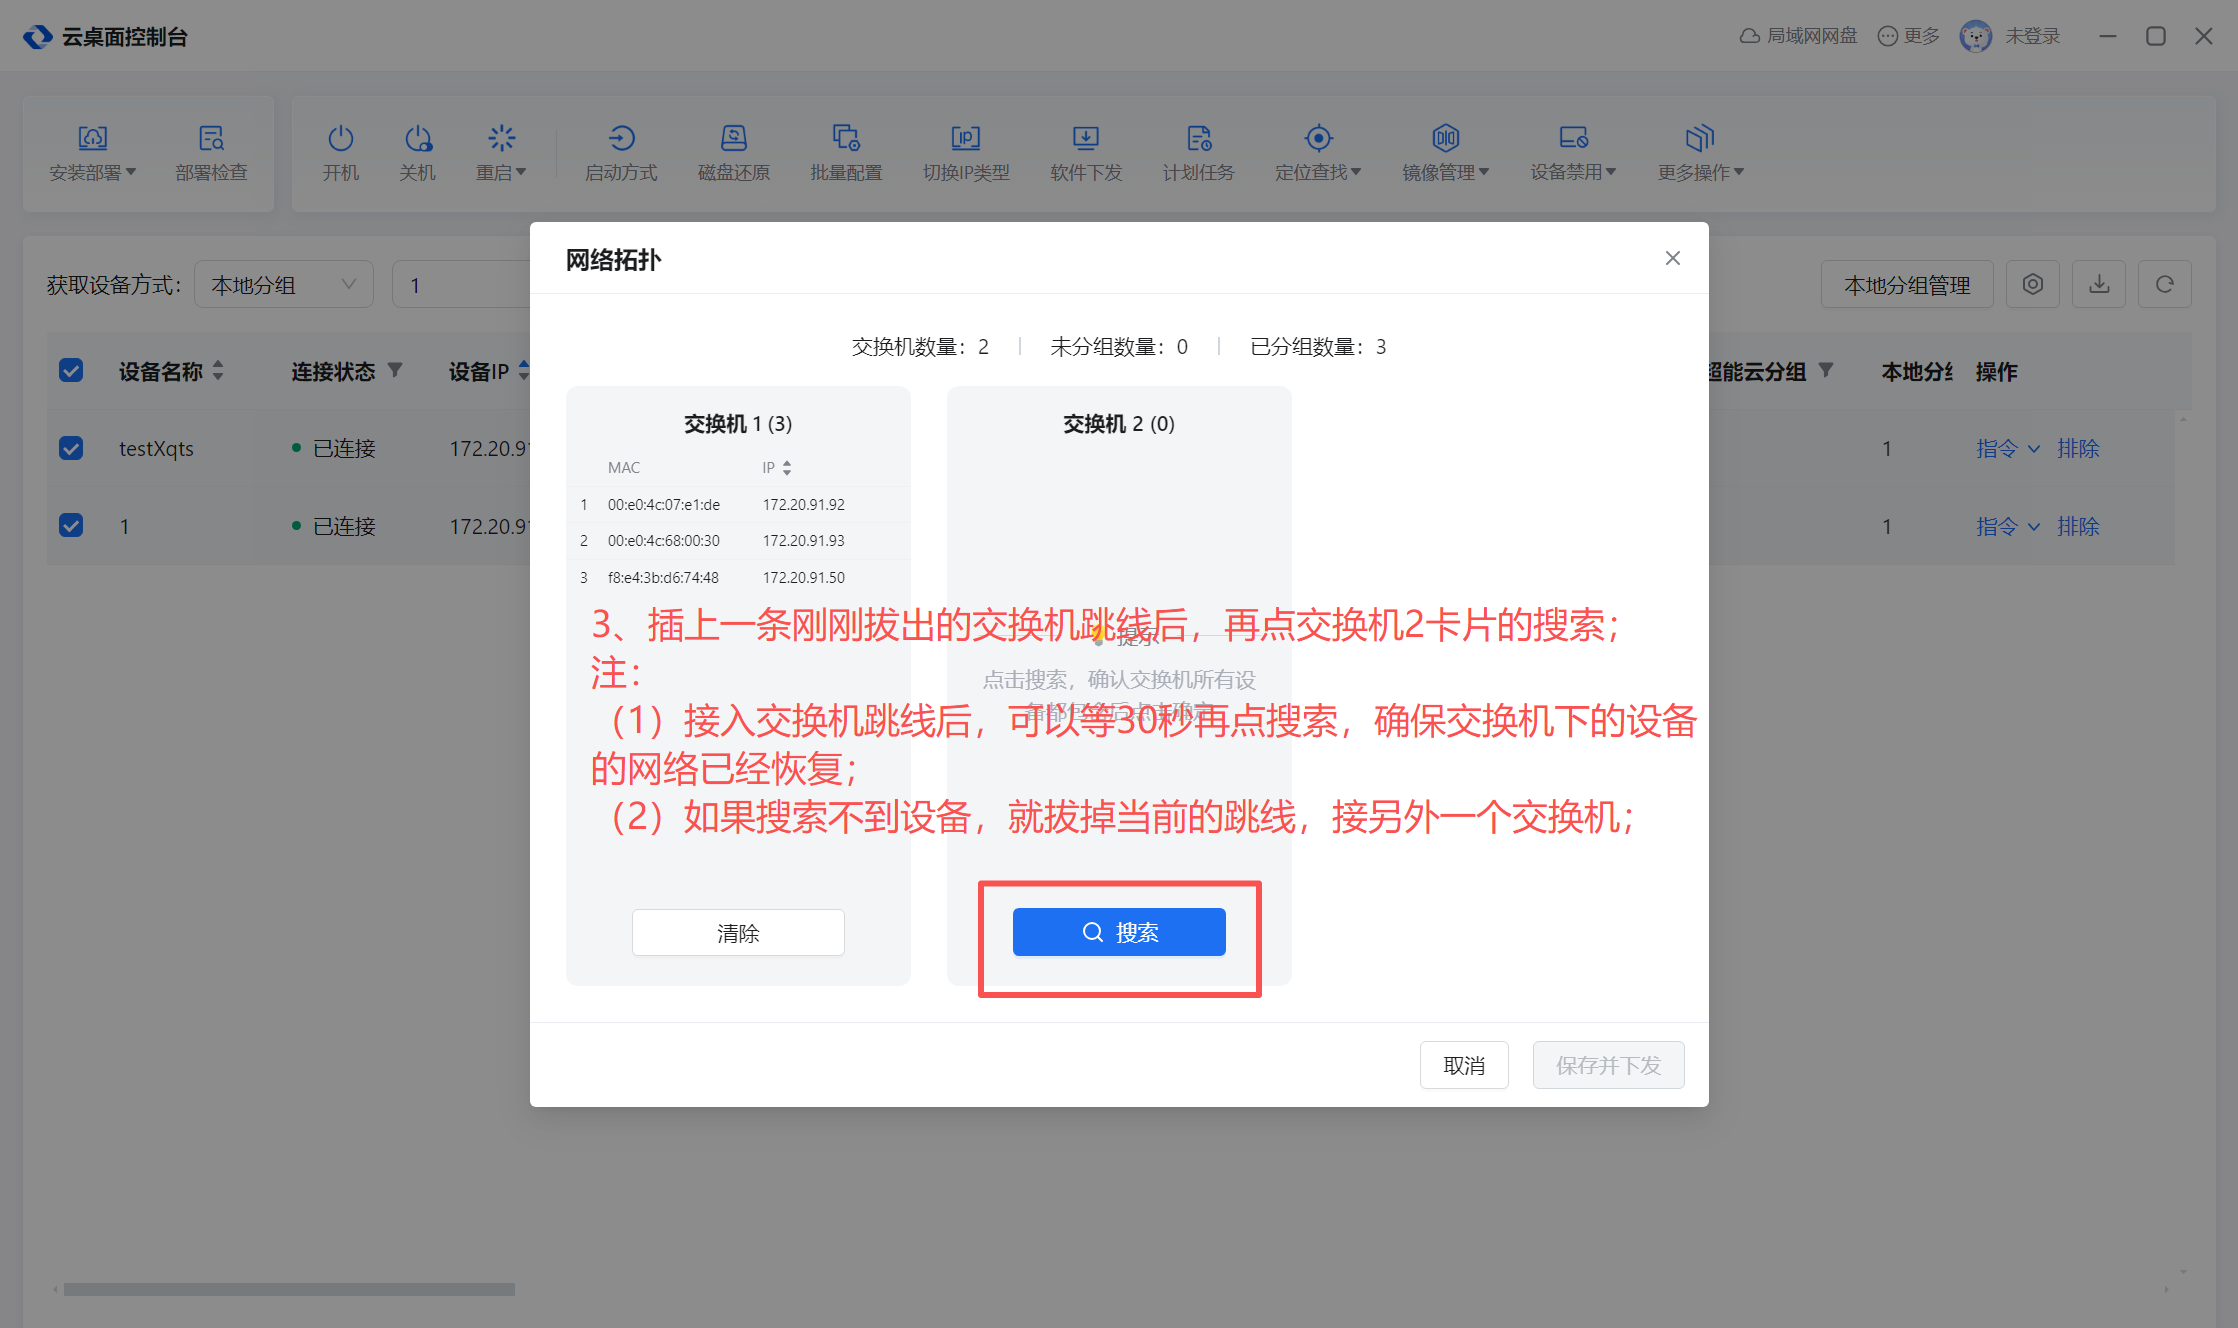The width and height of the screenshot is (2238, 1328).
Task: Expand the 更多操作 toolbar menu
Action: (1700, 152)
